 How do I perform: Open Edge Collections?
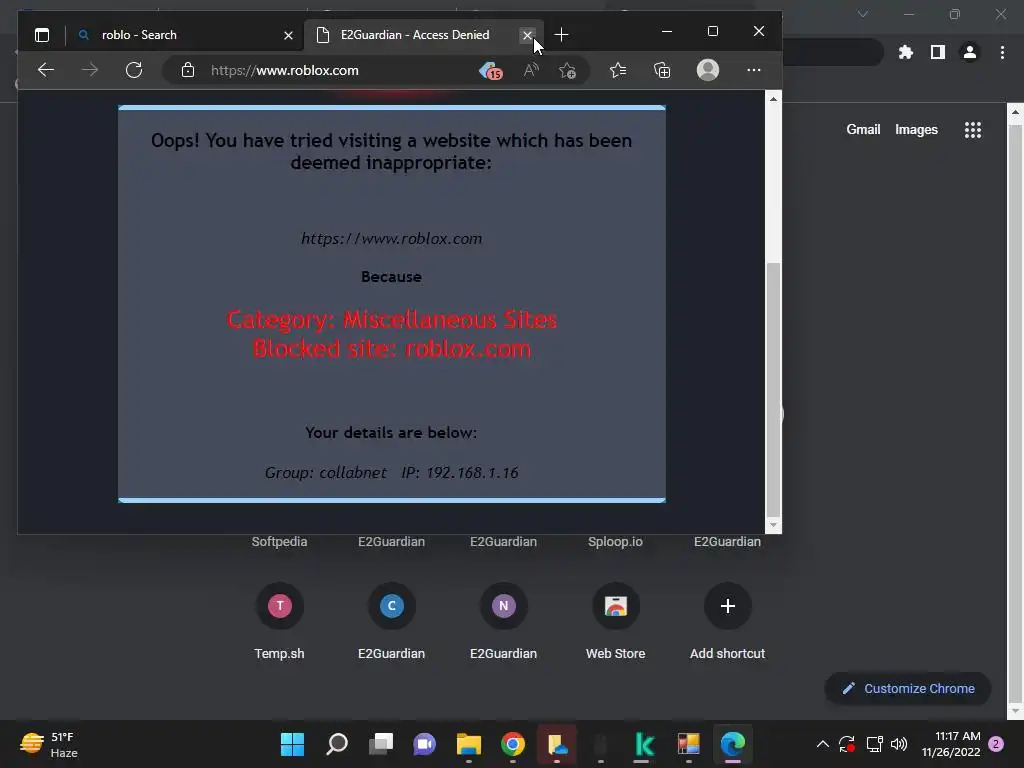[x=662, y=70]
